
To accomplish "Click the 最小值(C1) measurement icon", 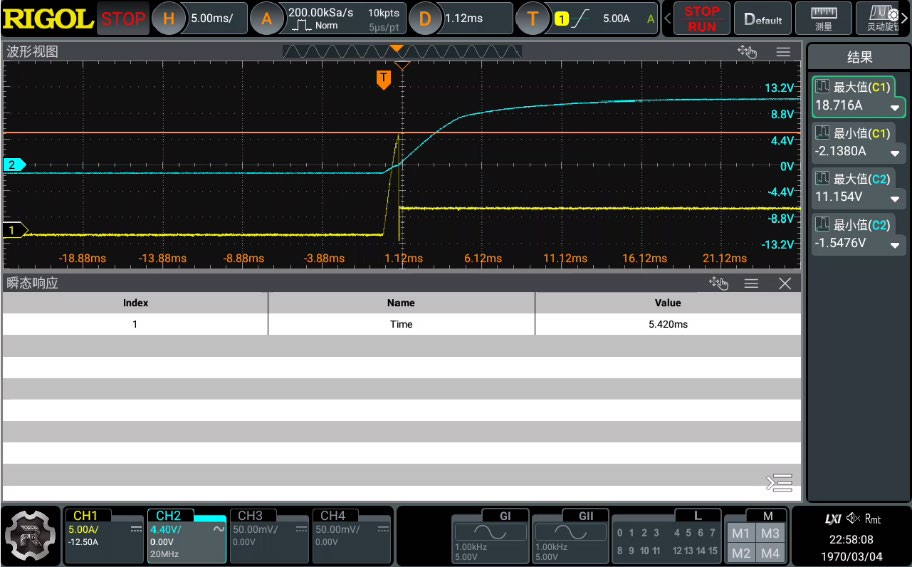I will 822,133.
